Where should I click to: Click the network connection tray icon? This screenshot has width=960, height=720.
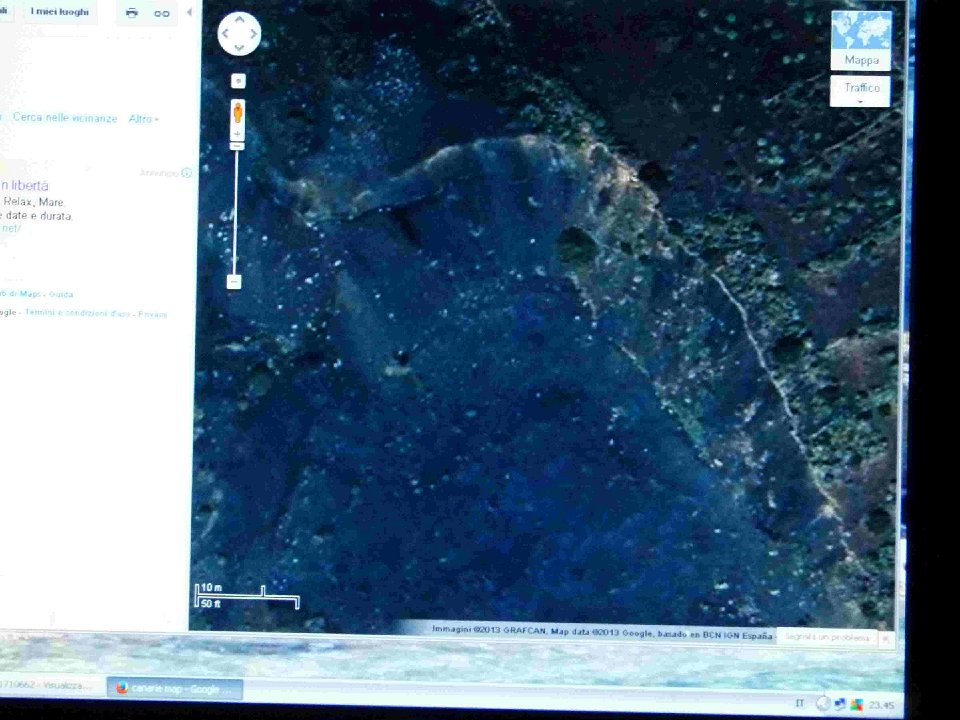[839, 705]
